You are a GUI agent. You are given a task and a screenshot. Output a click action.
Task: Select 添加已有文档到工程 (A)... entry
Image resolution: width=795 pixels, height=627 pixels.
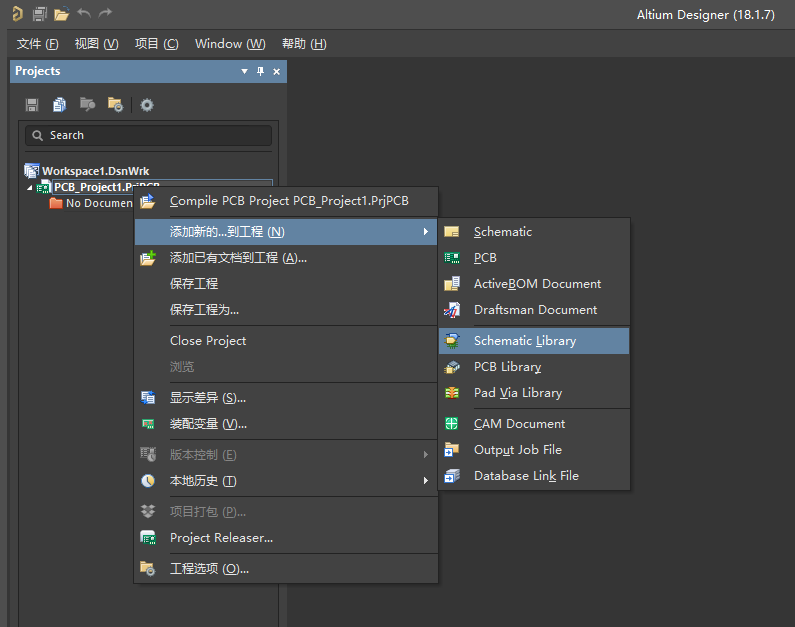pos(286,258)
